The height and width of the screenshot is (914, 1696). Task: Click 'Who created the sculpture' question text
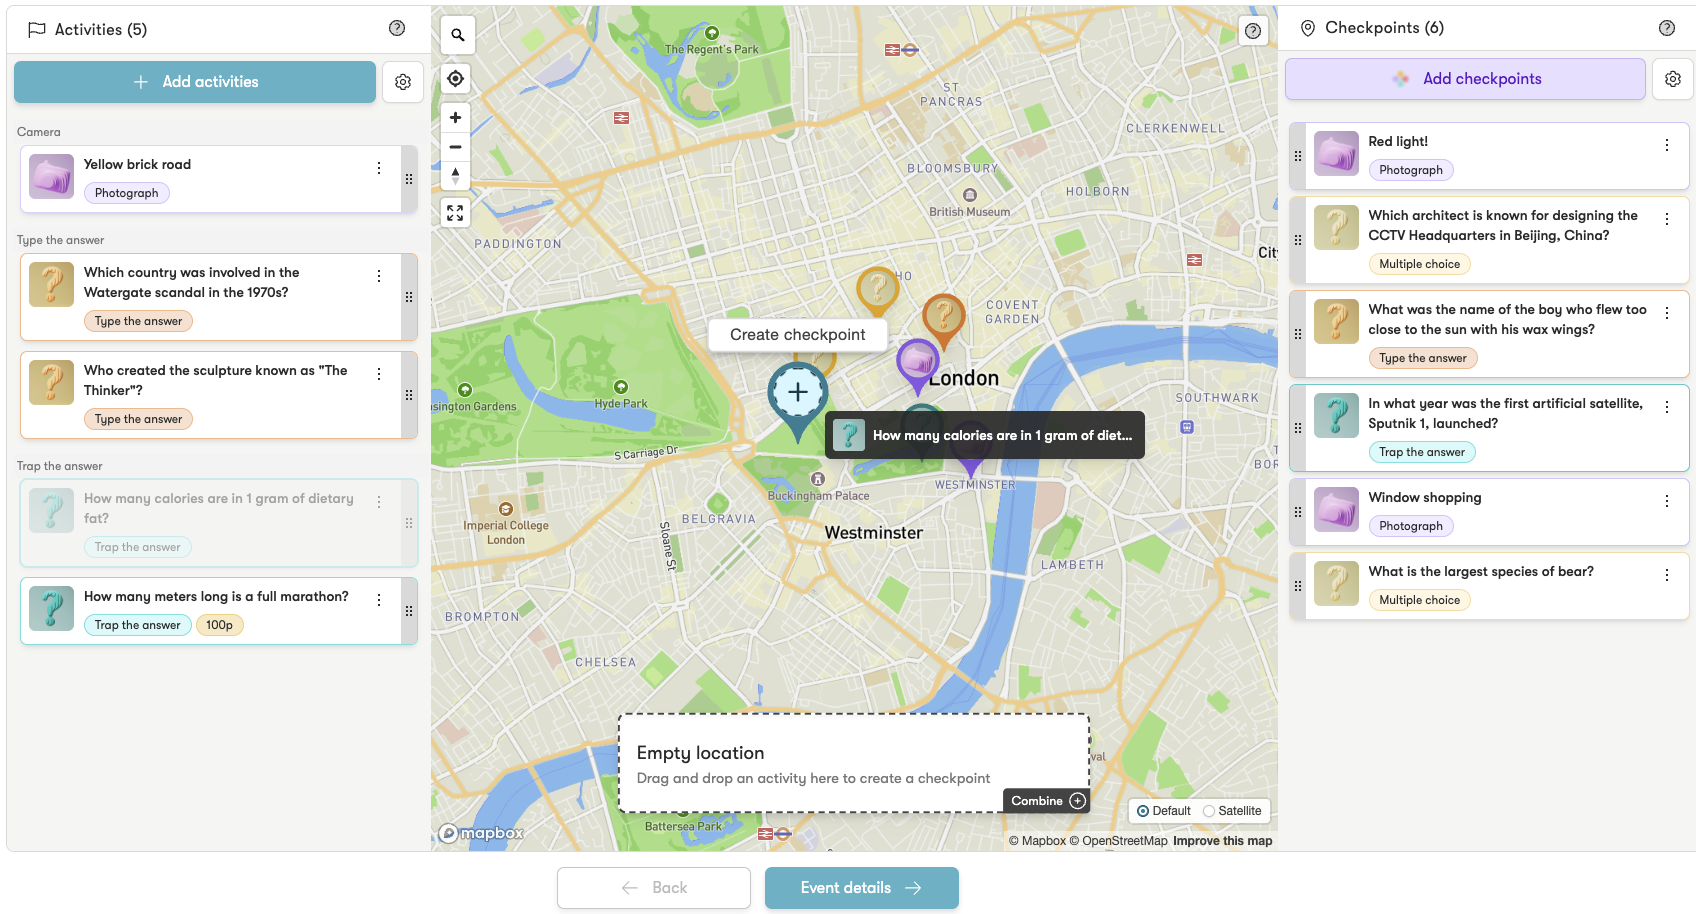point(216,380)
